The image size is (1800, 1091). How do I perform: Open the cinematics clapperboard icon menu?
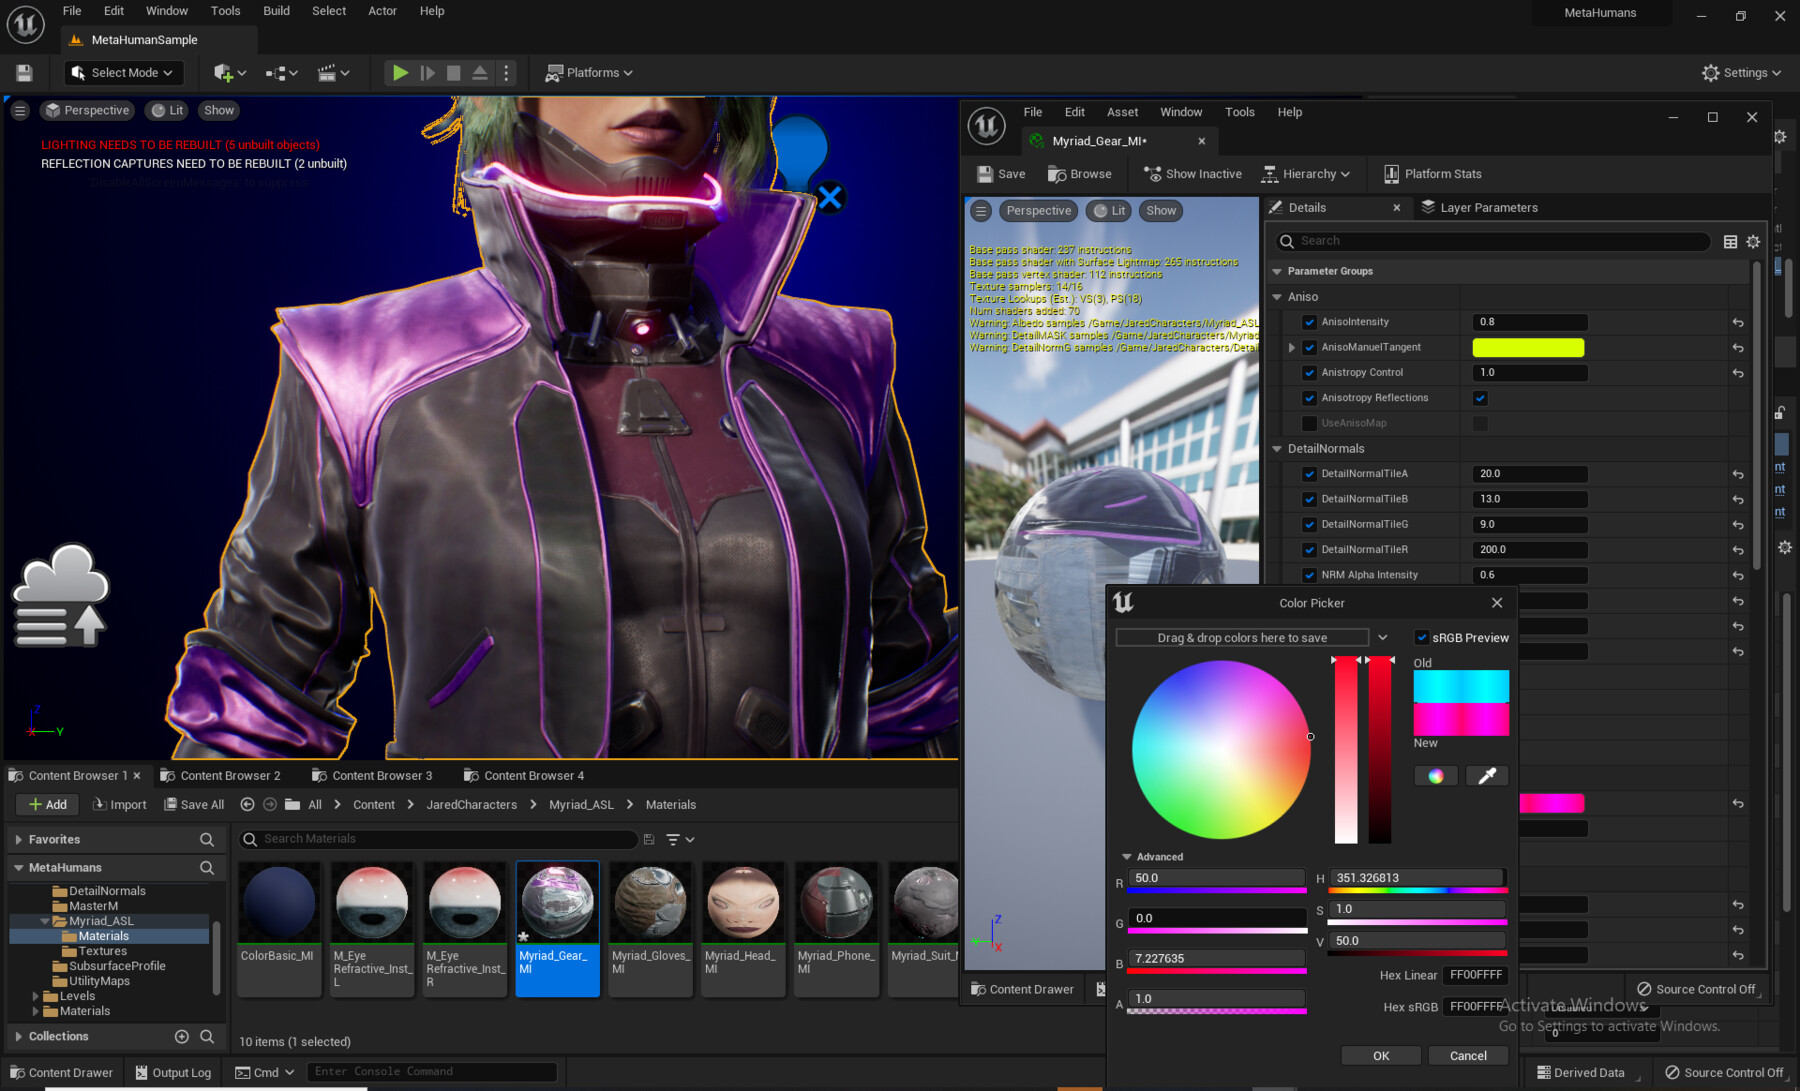click(334, 73)
